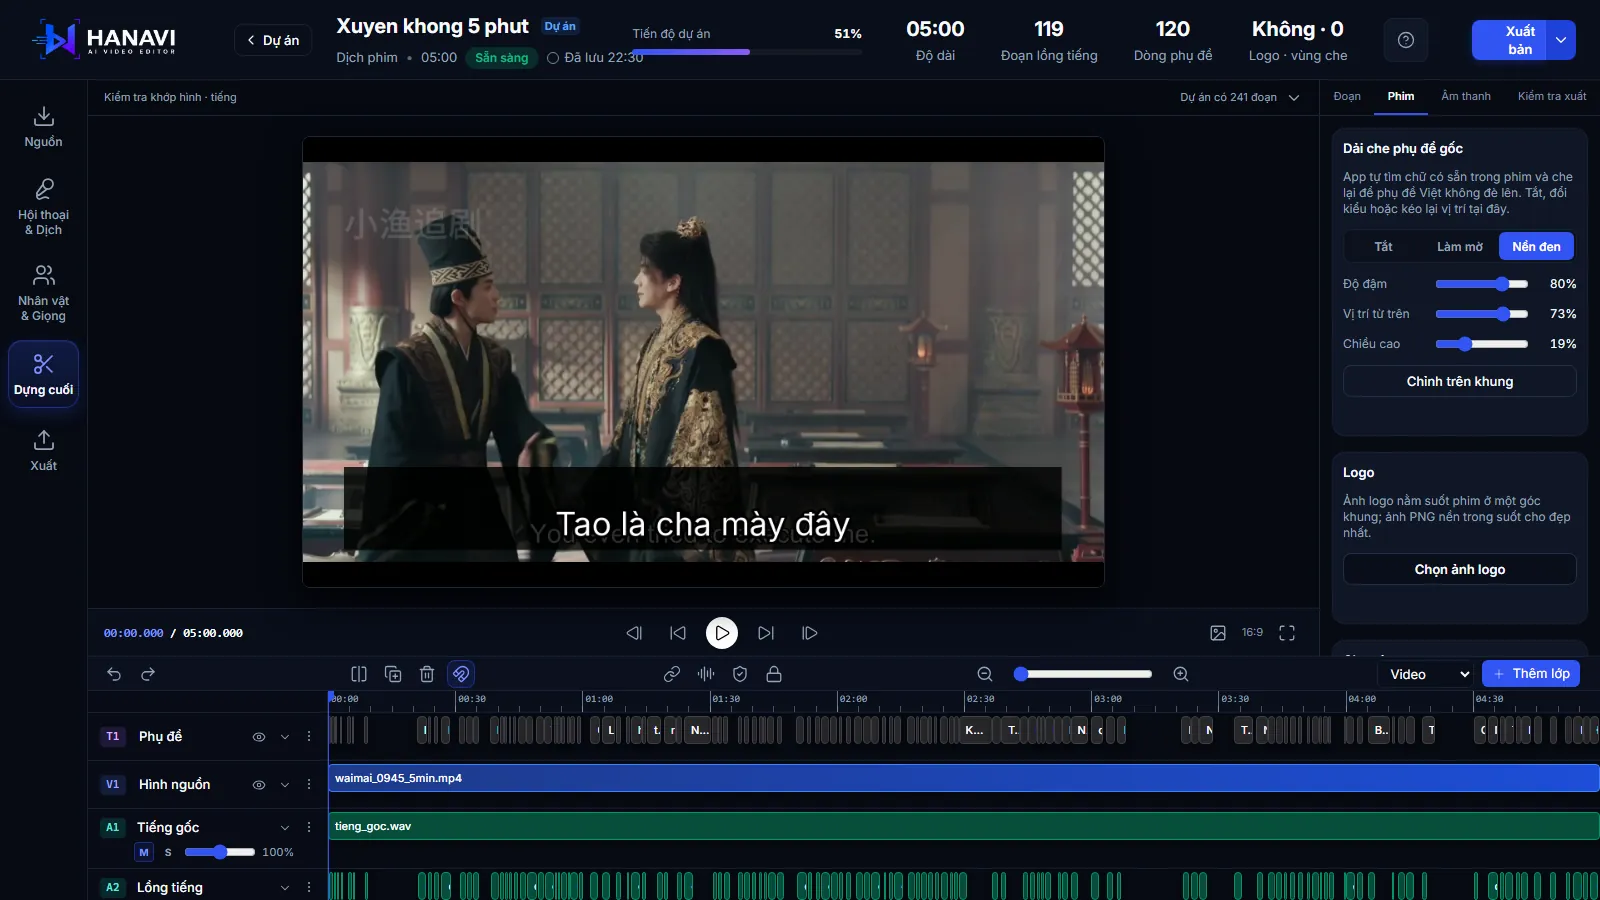
Task: Toggle visibility of Phụ đề track
Action: tap(259, 737)
